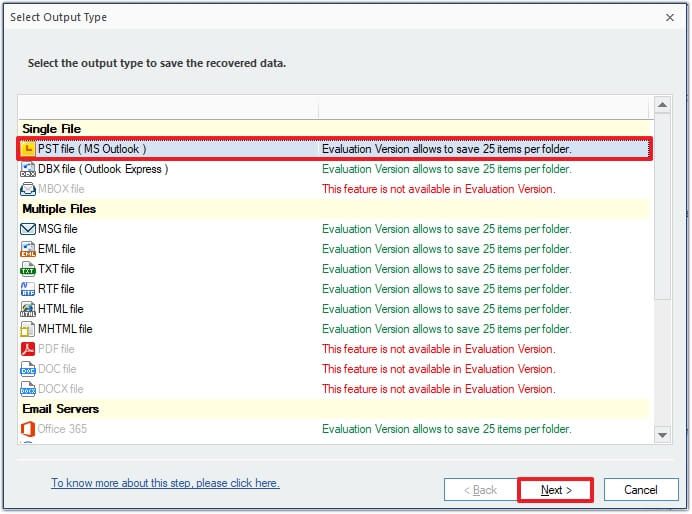692x514 pixels.
Task: Select the DOCX file label
Action: coord(60,389)
